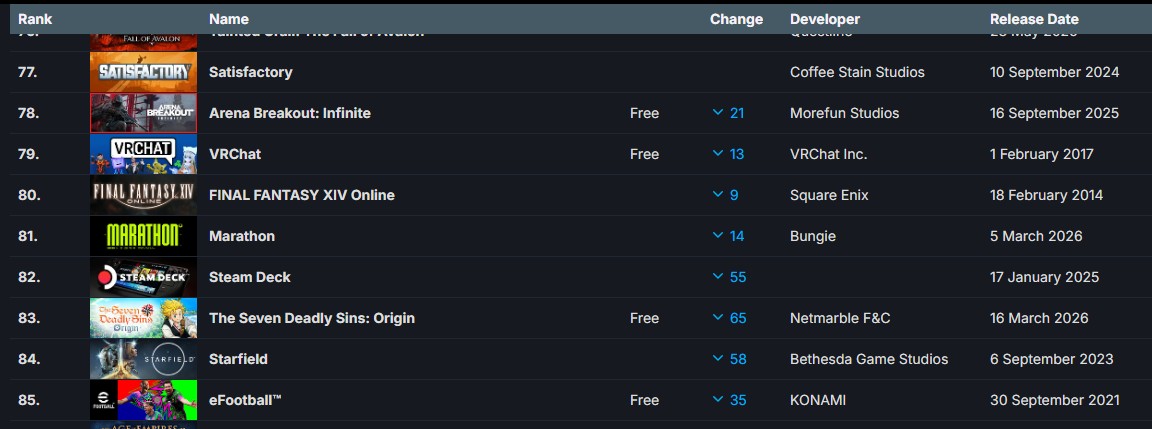This screenshot has width=1152, height=429.
Task: Click rank number 85.
Action: click(29, 401)
